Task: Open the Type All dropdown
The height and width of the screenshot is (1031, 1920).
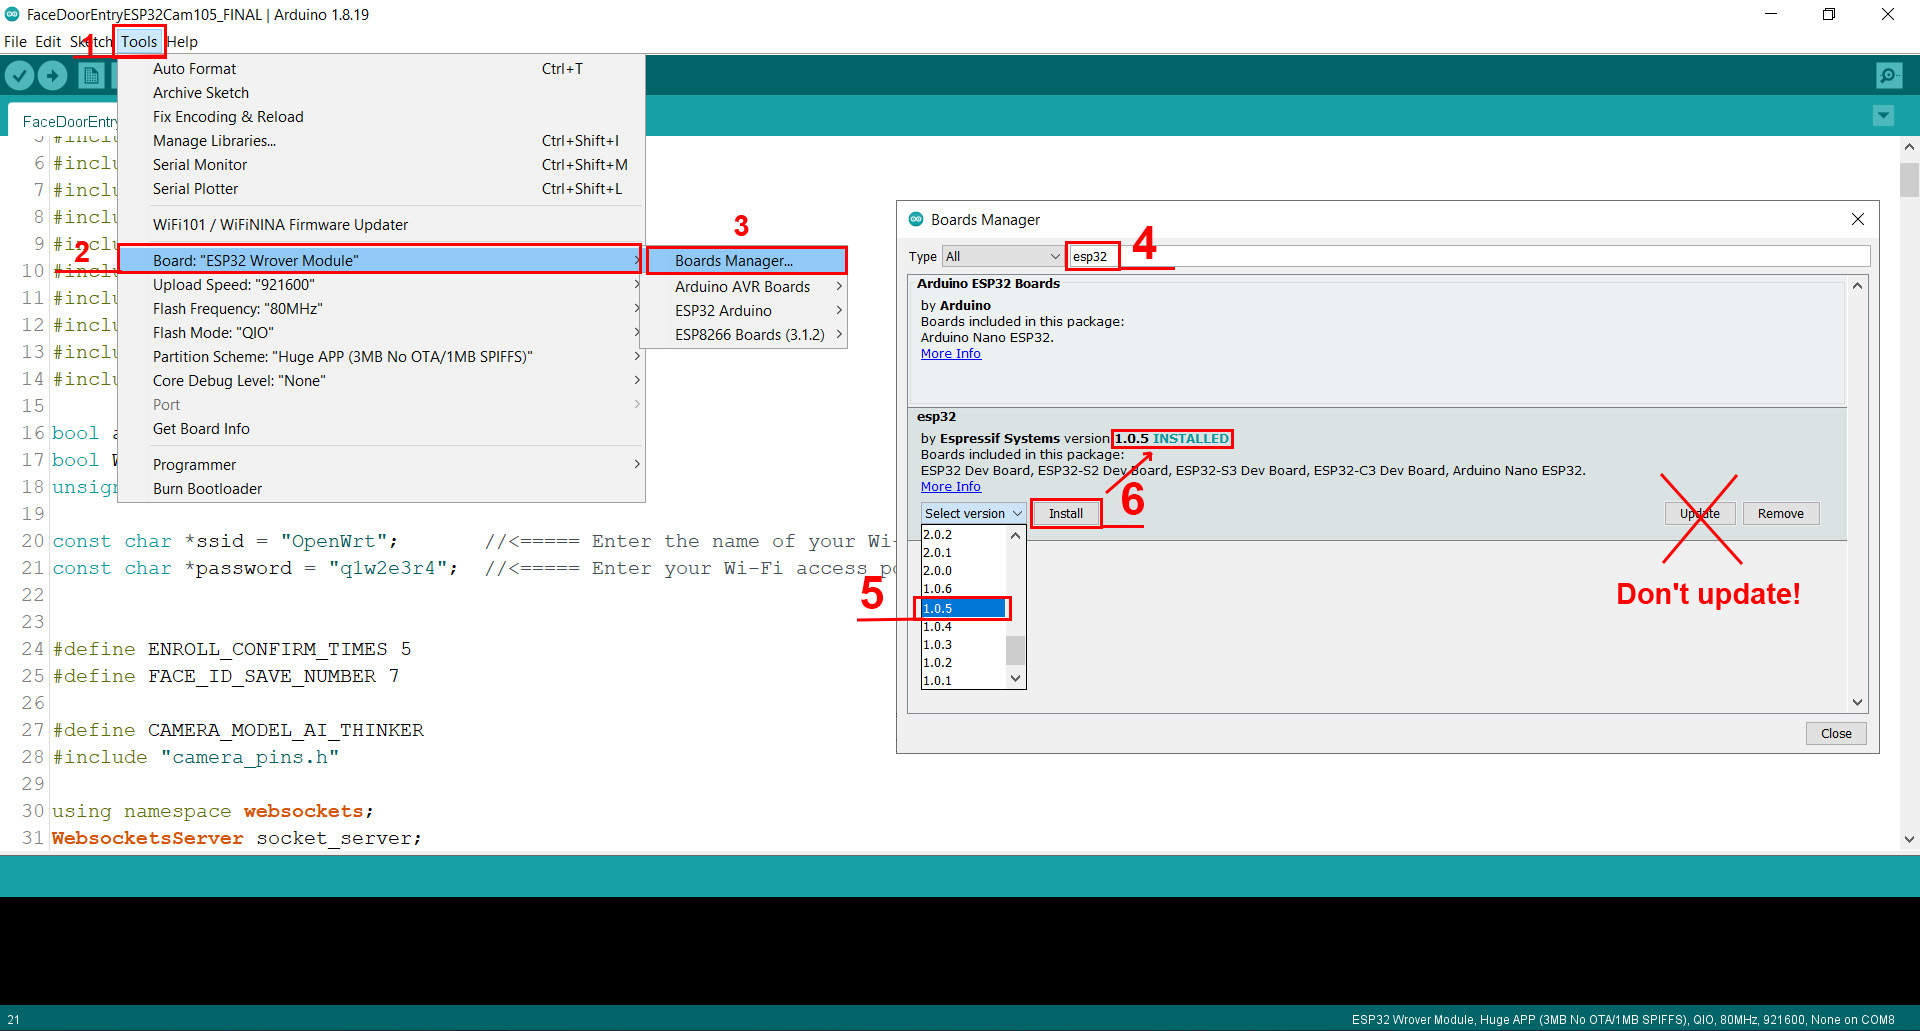Action: pos(1002,257)
